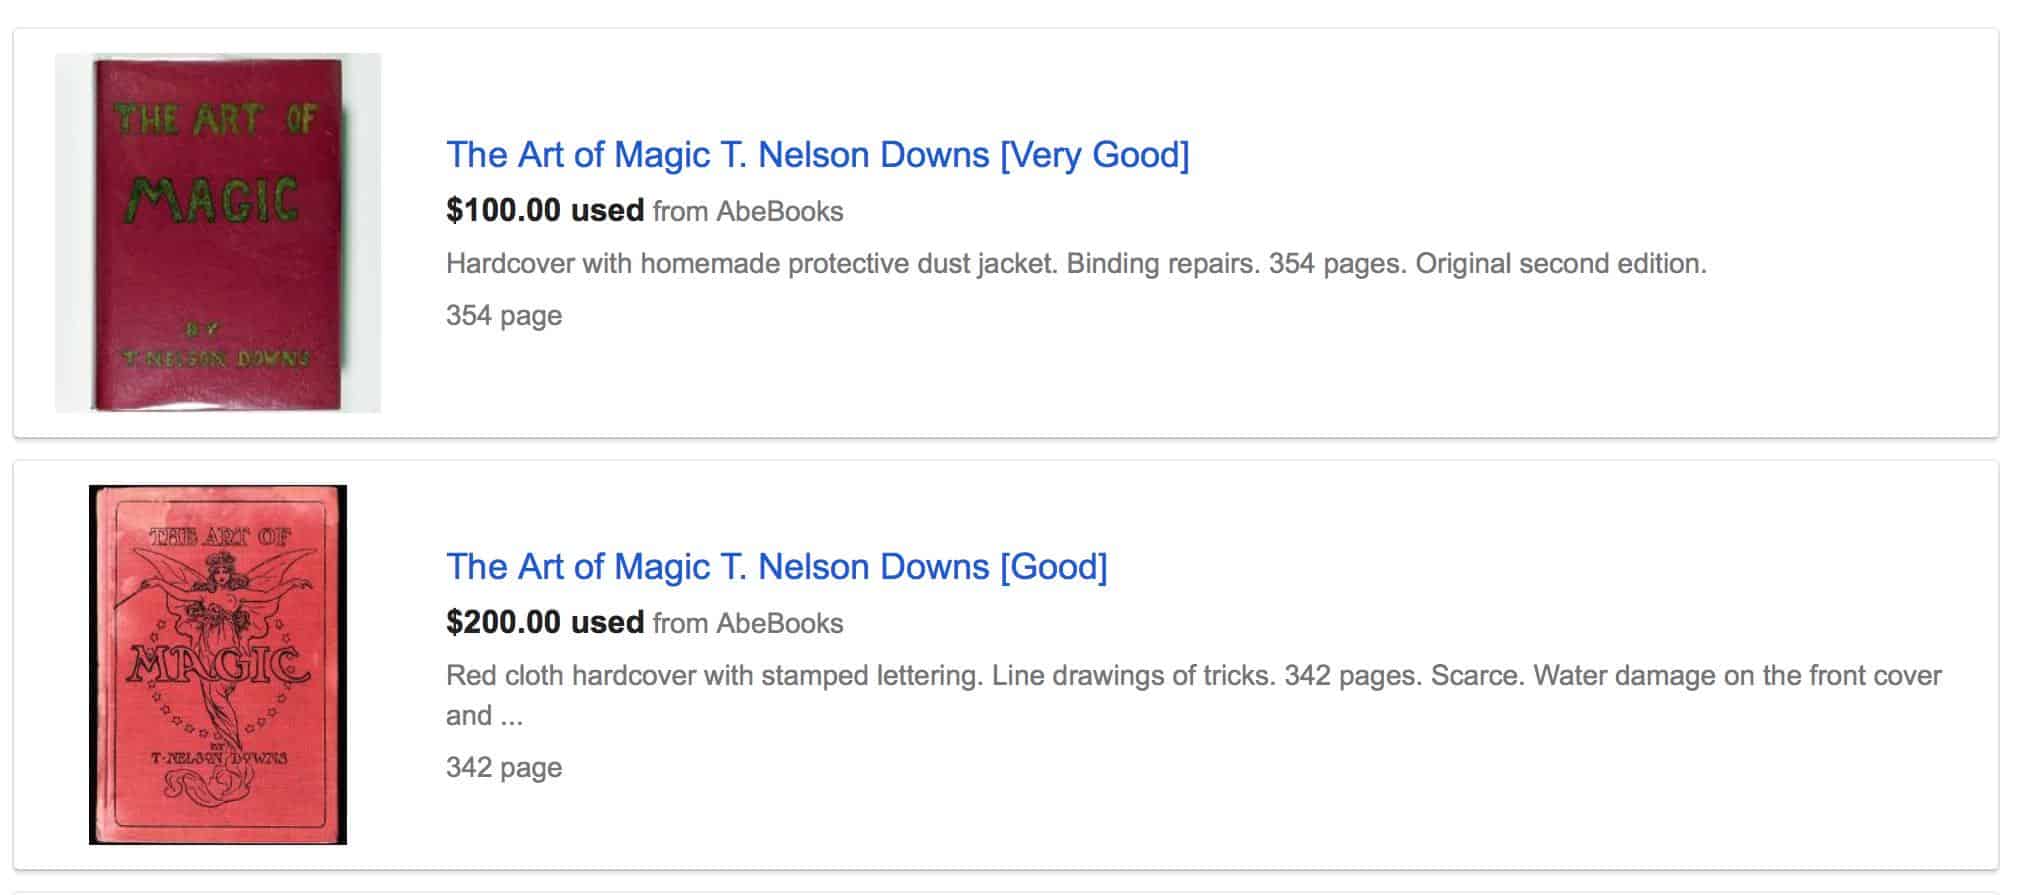Open the pink cover thumbnail with winged figure
Screen dimensions: 2024x895
pos(218,665)
